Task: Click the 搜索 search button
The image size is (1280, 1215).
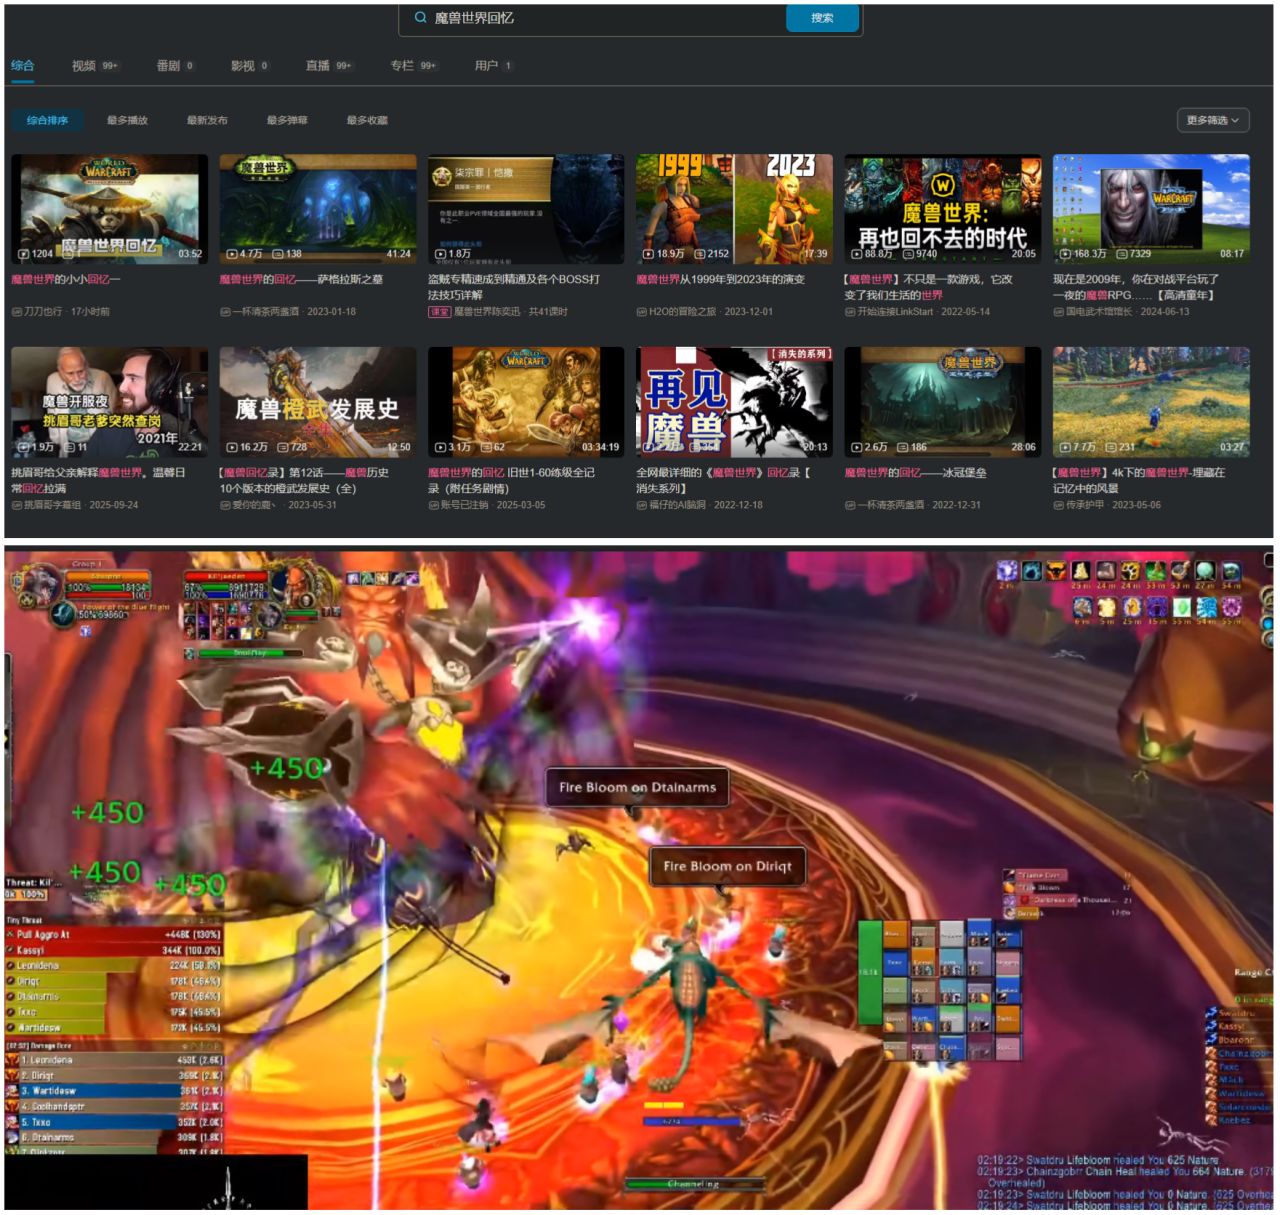Action: click(x=822, y=18)
